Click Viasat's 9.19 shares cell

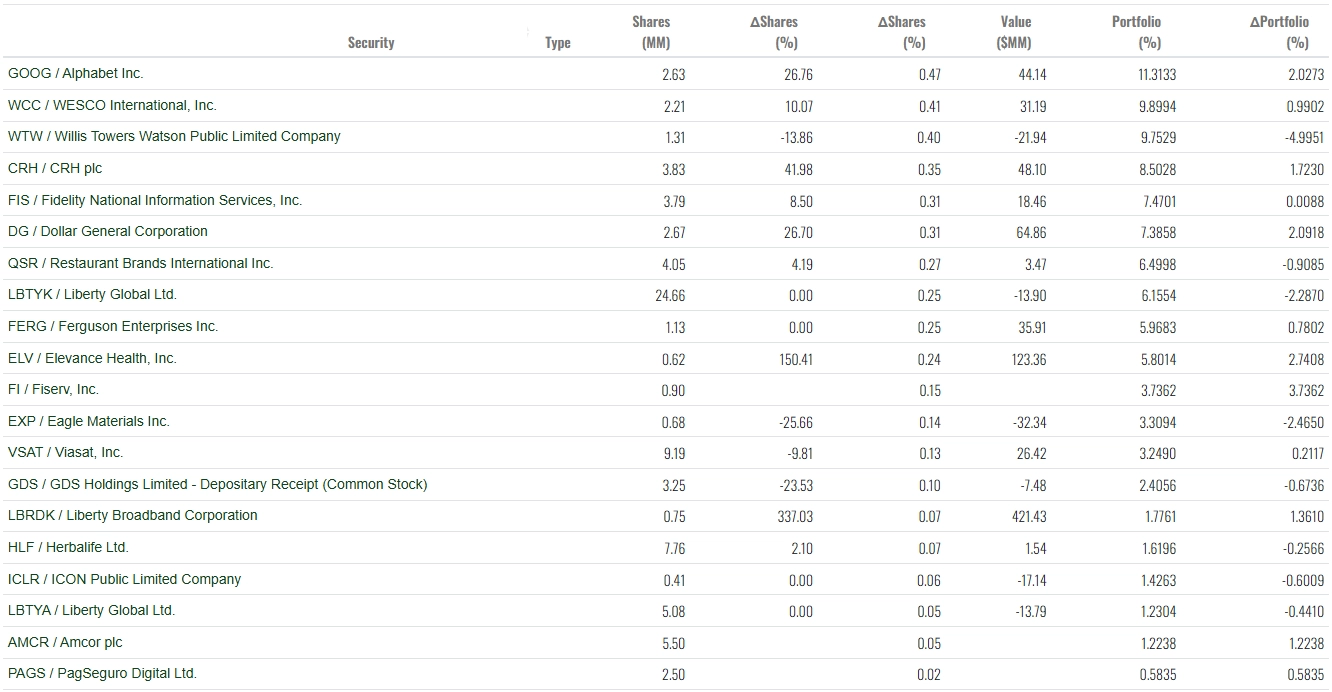point(675,454)
